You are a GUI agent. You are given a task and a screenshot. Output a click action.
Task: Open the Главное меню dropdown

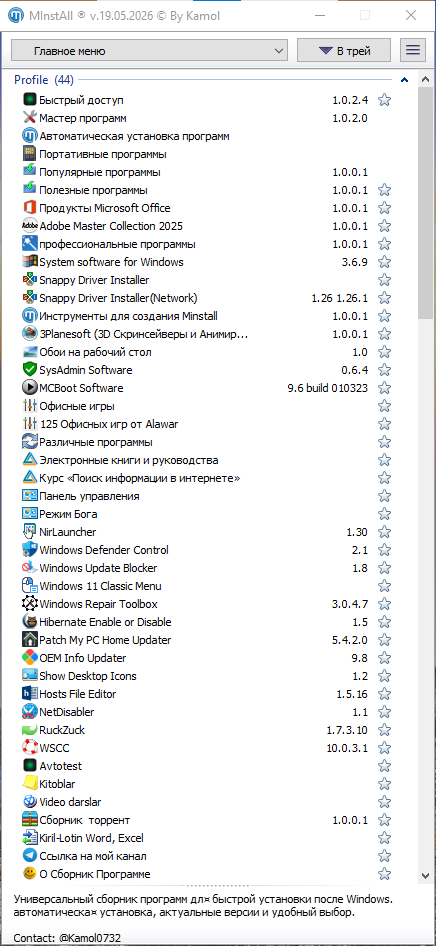pyautogui.click(x=150, y=51)
